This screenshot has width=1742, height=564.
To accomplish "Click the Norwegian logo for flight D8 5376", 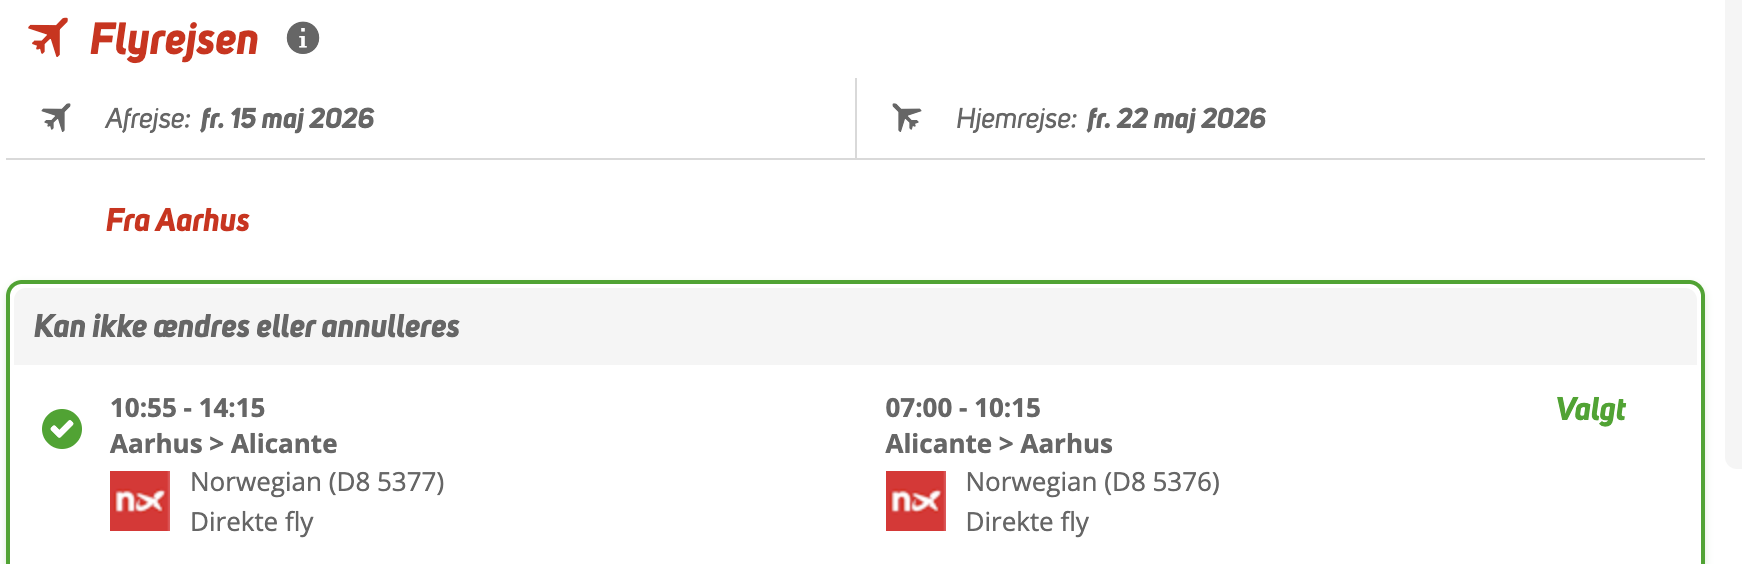I will [x=915, y=501].
